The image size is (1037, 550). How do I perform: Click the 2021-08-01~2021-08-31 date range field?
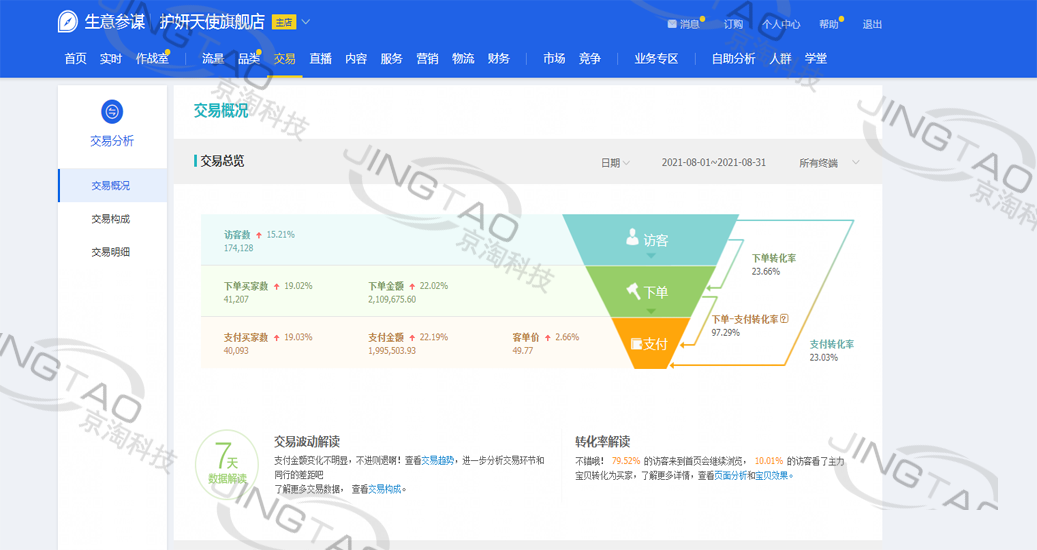(713, 163)
